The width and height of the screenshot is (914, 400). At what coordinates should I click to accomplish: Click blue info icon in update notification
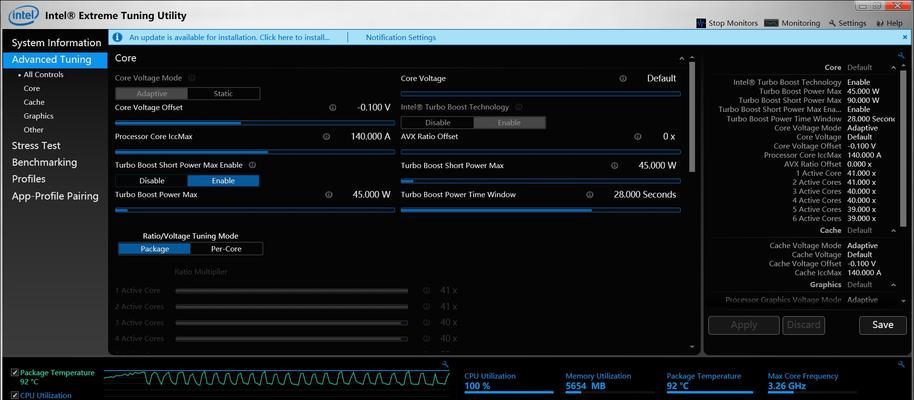pyautogui.click(x=118, y=37)
